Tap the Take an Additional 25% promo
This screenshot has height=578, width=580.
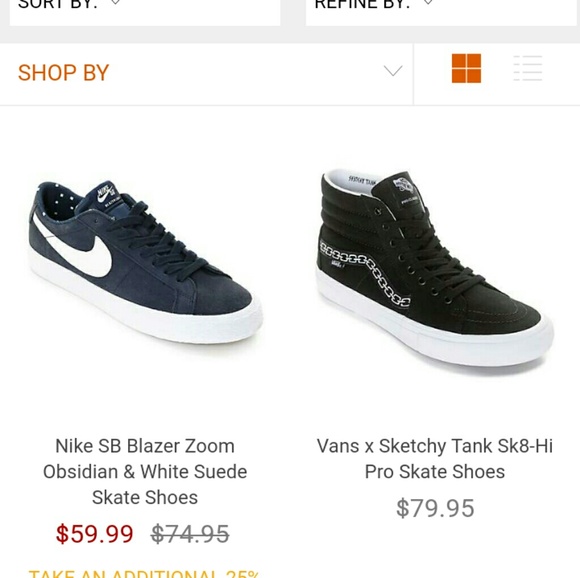click(144, 574)
